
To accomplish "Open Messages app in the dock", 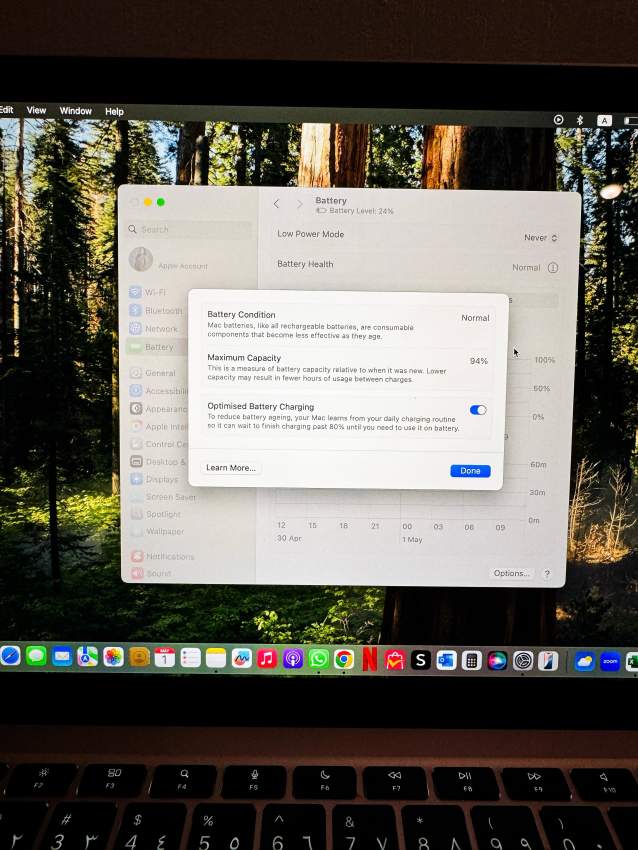I will pyautogui.click(x=37, y=657).
